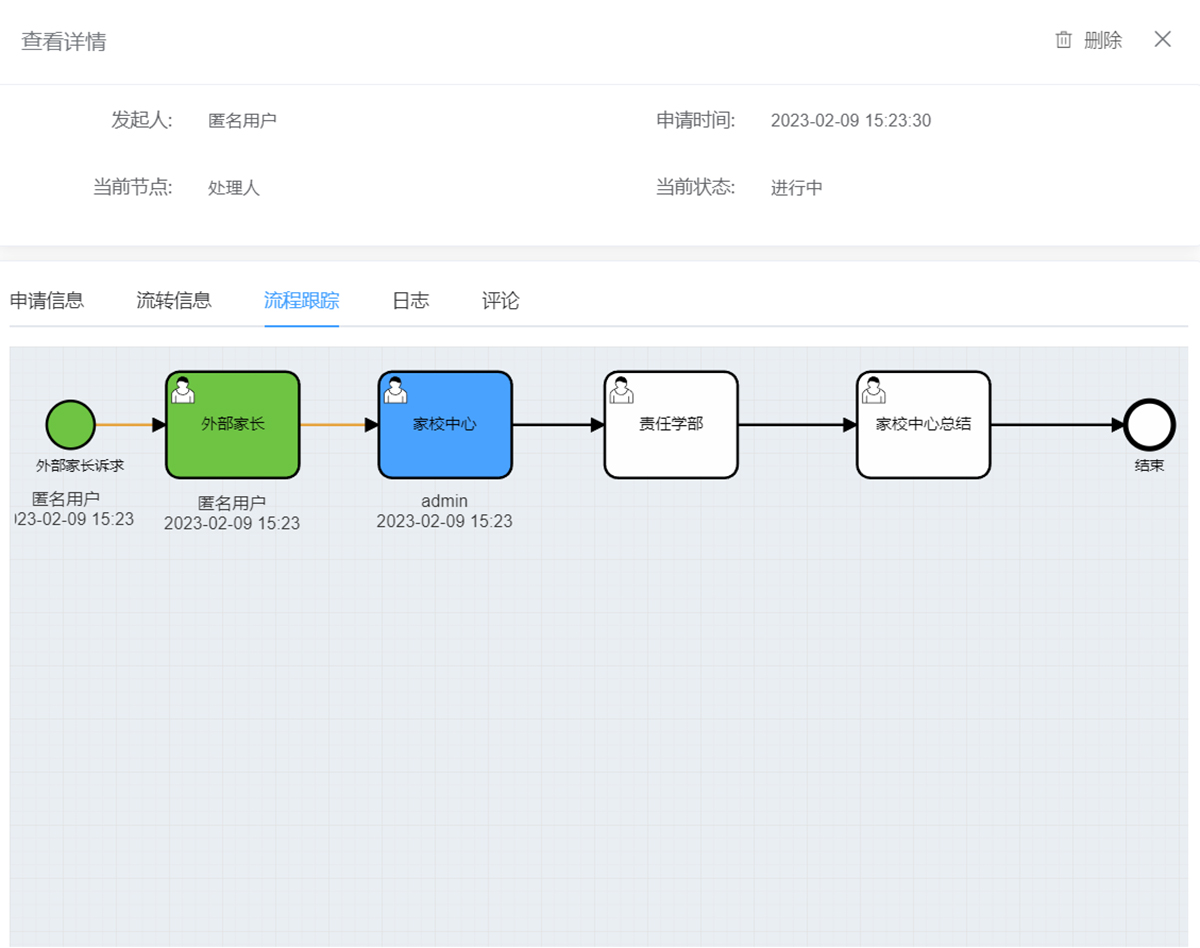
Task: Select the green 外部家长 task node
Action: tap(233, 425)
